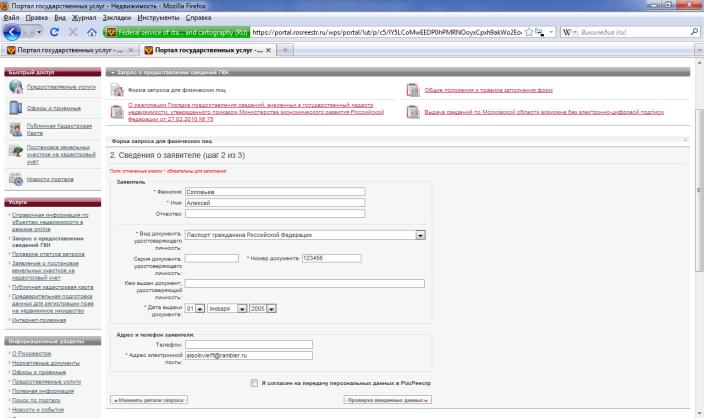Stop loading with the X toolbar icon
Viewport: 704px width, 418px height.
click(73, 32)
